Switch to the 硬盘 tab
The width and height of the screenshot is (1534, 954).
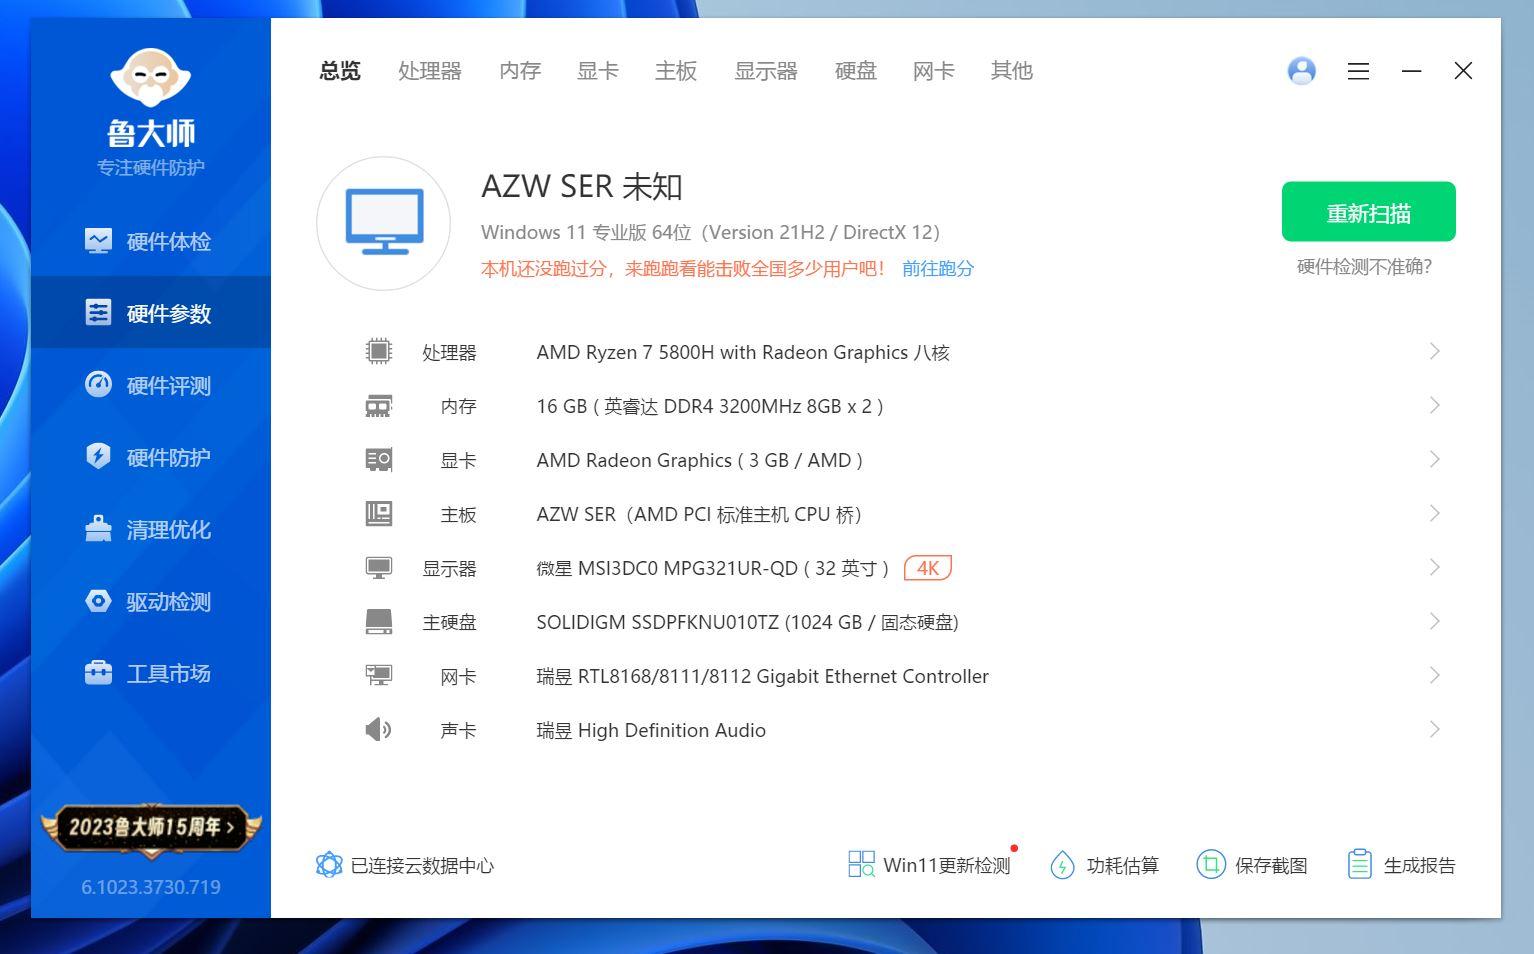pos(856,71)
